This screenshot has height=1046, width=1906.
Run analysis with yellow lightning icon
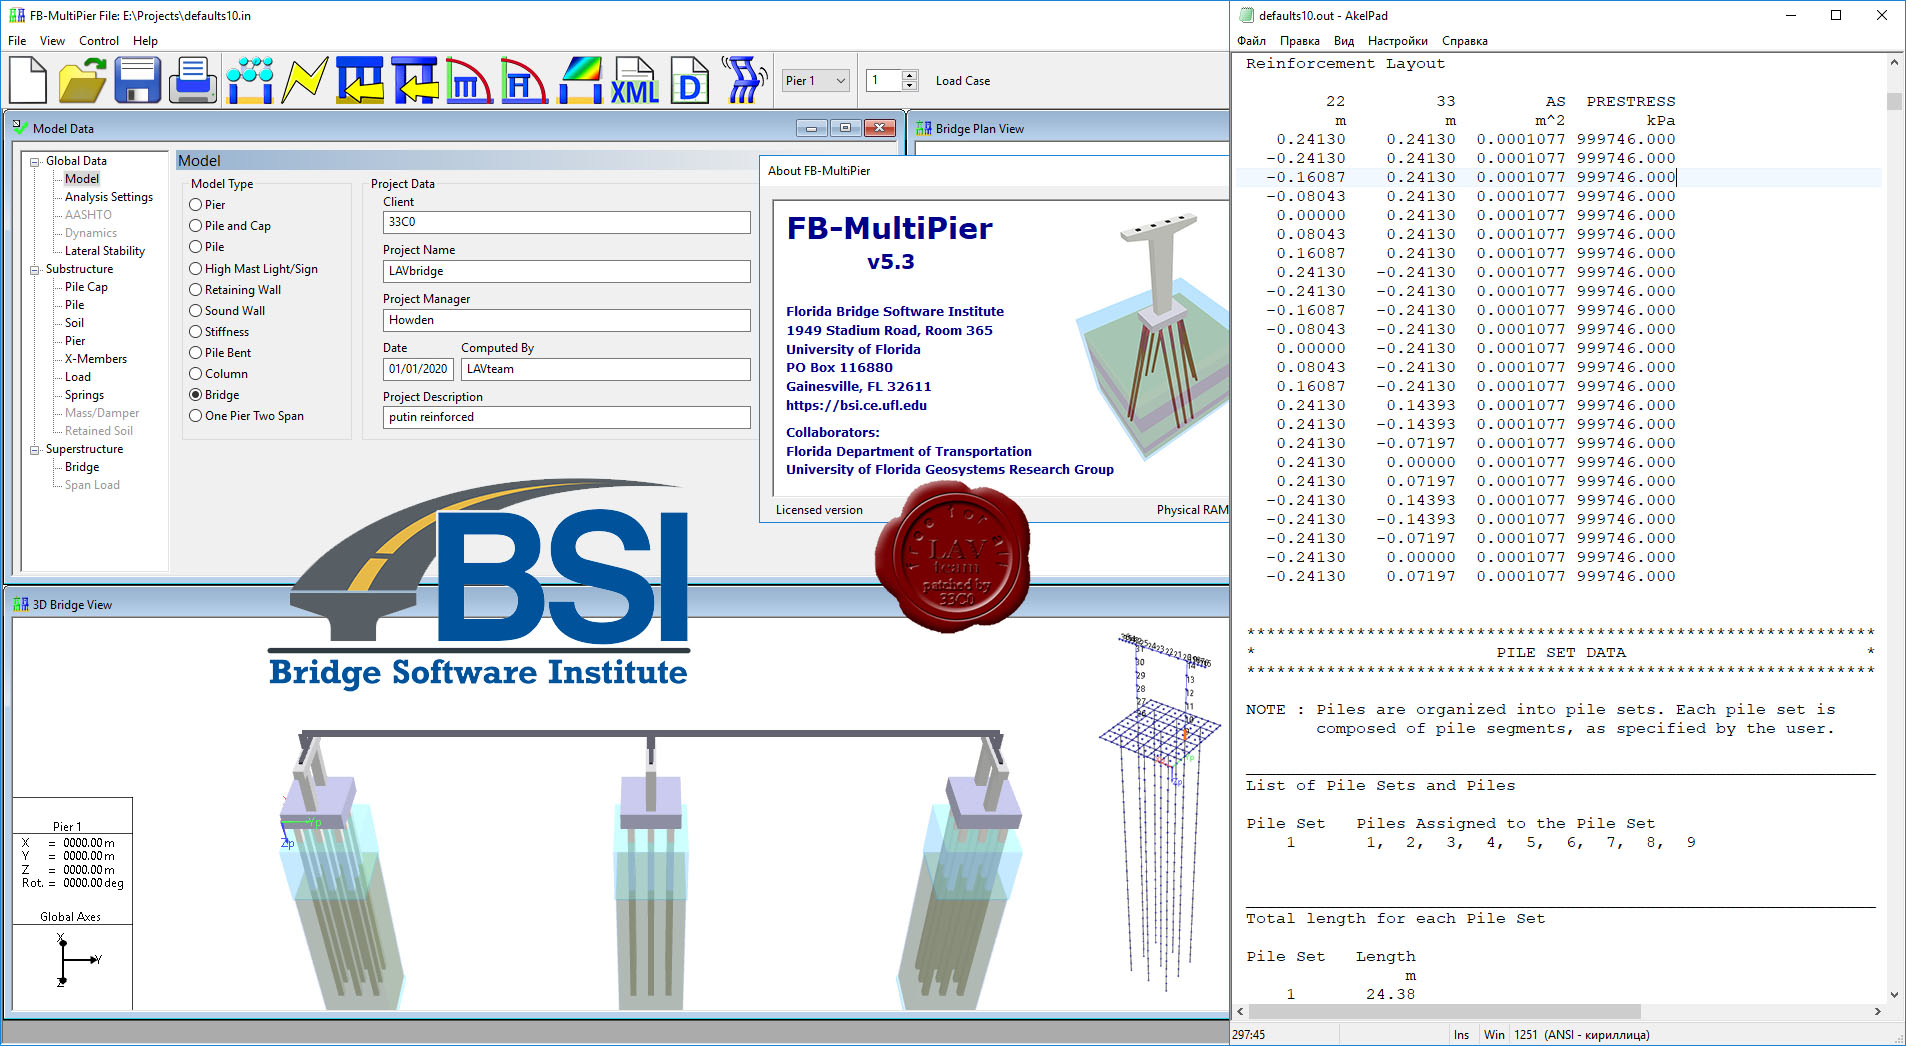[305, 80]
